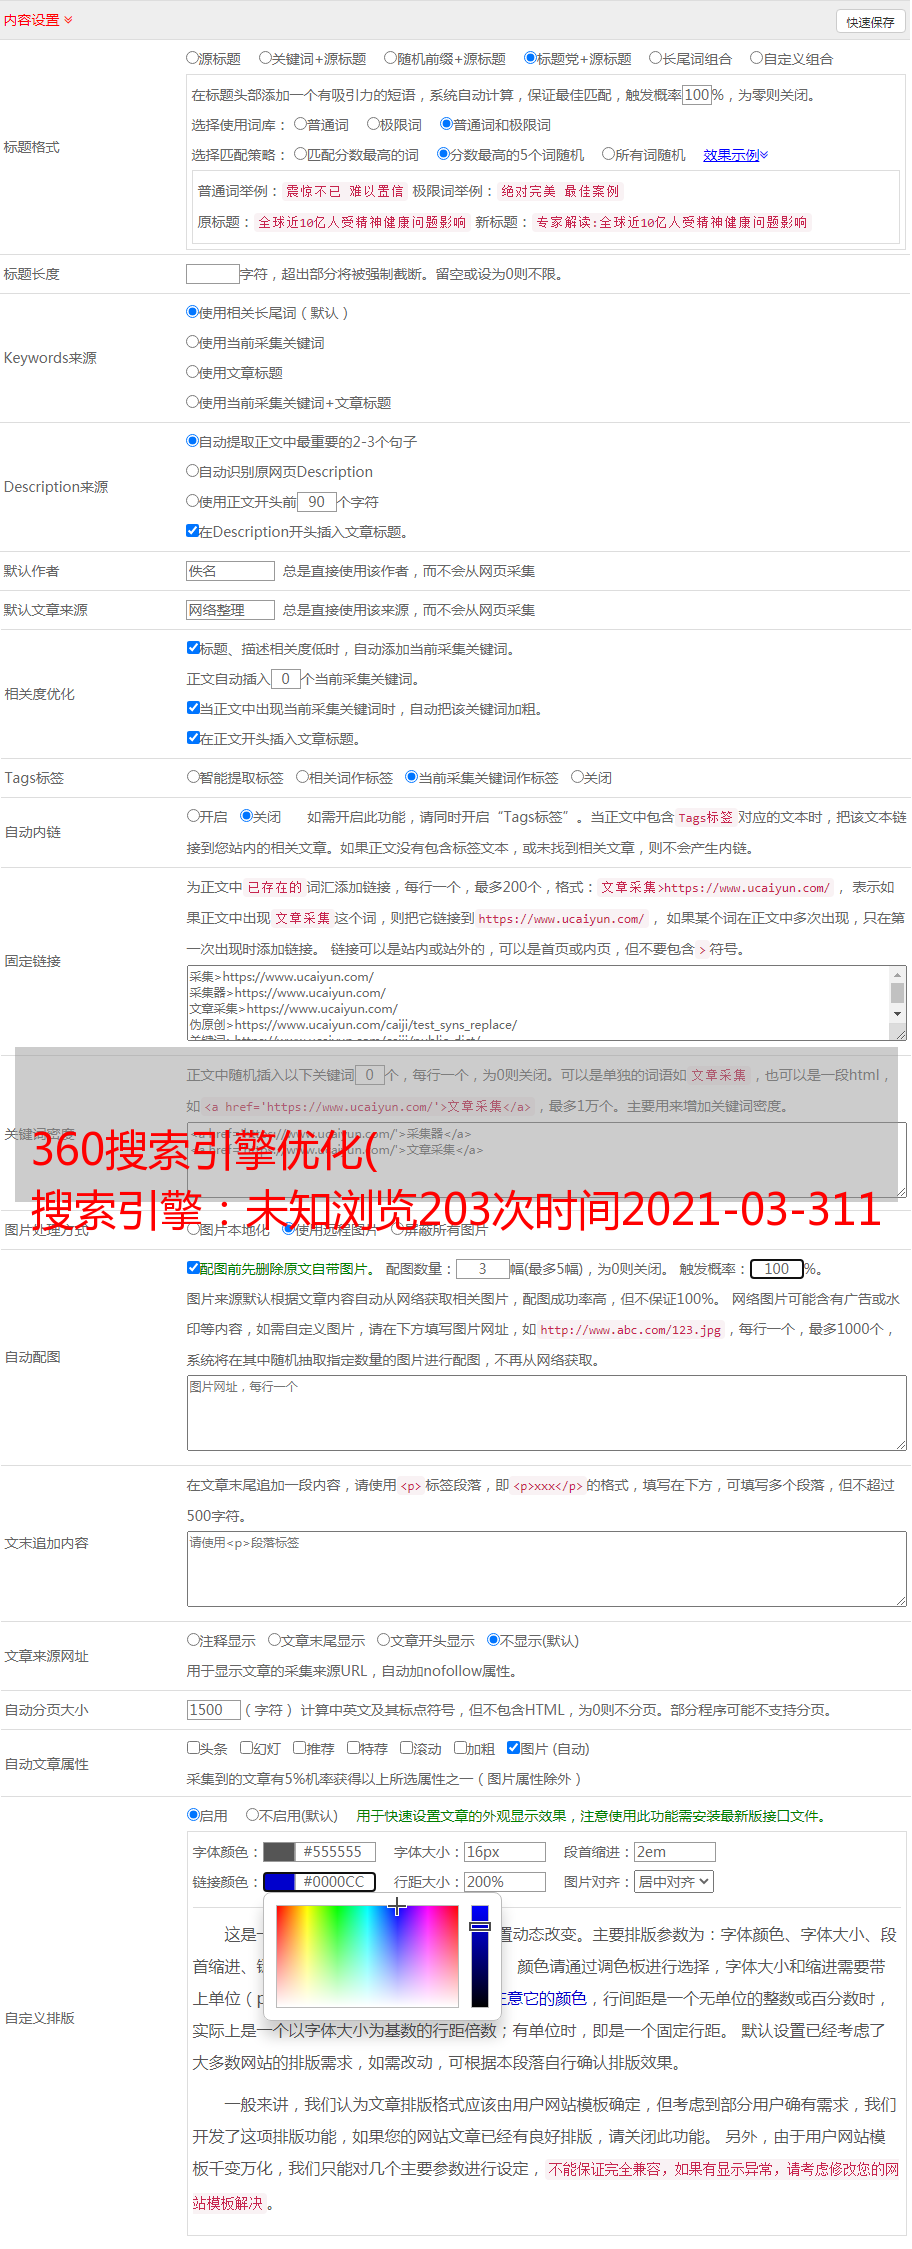Click the 图片网址 textarea

point(546,1413)
